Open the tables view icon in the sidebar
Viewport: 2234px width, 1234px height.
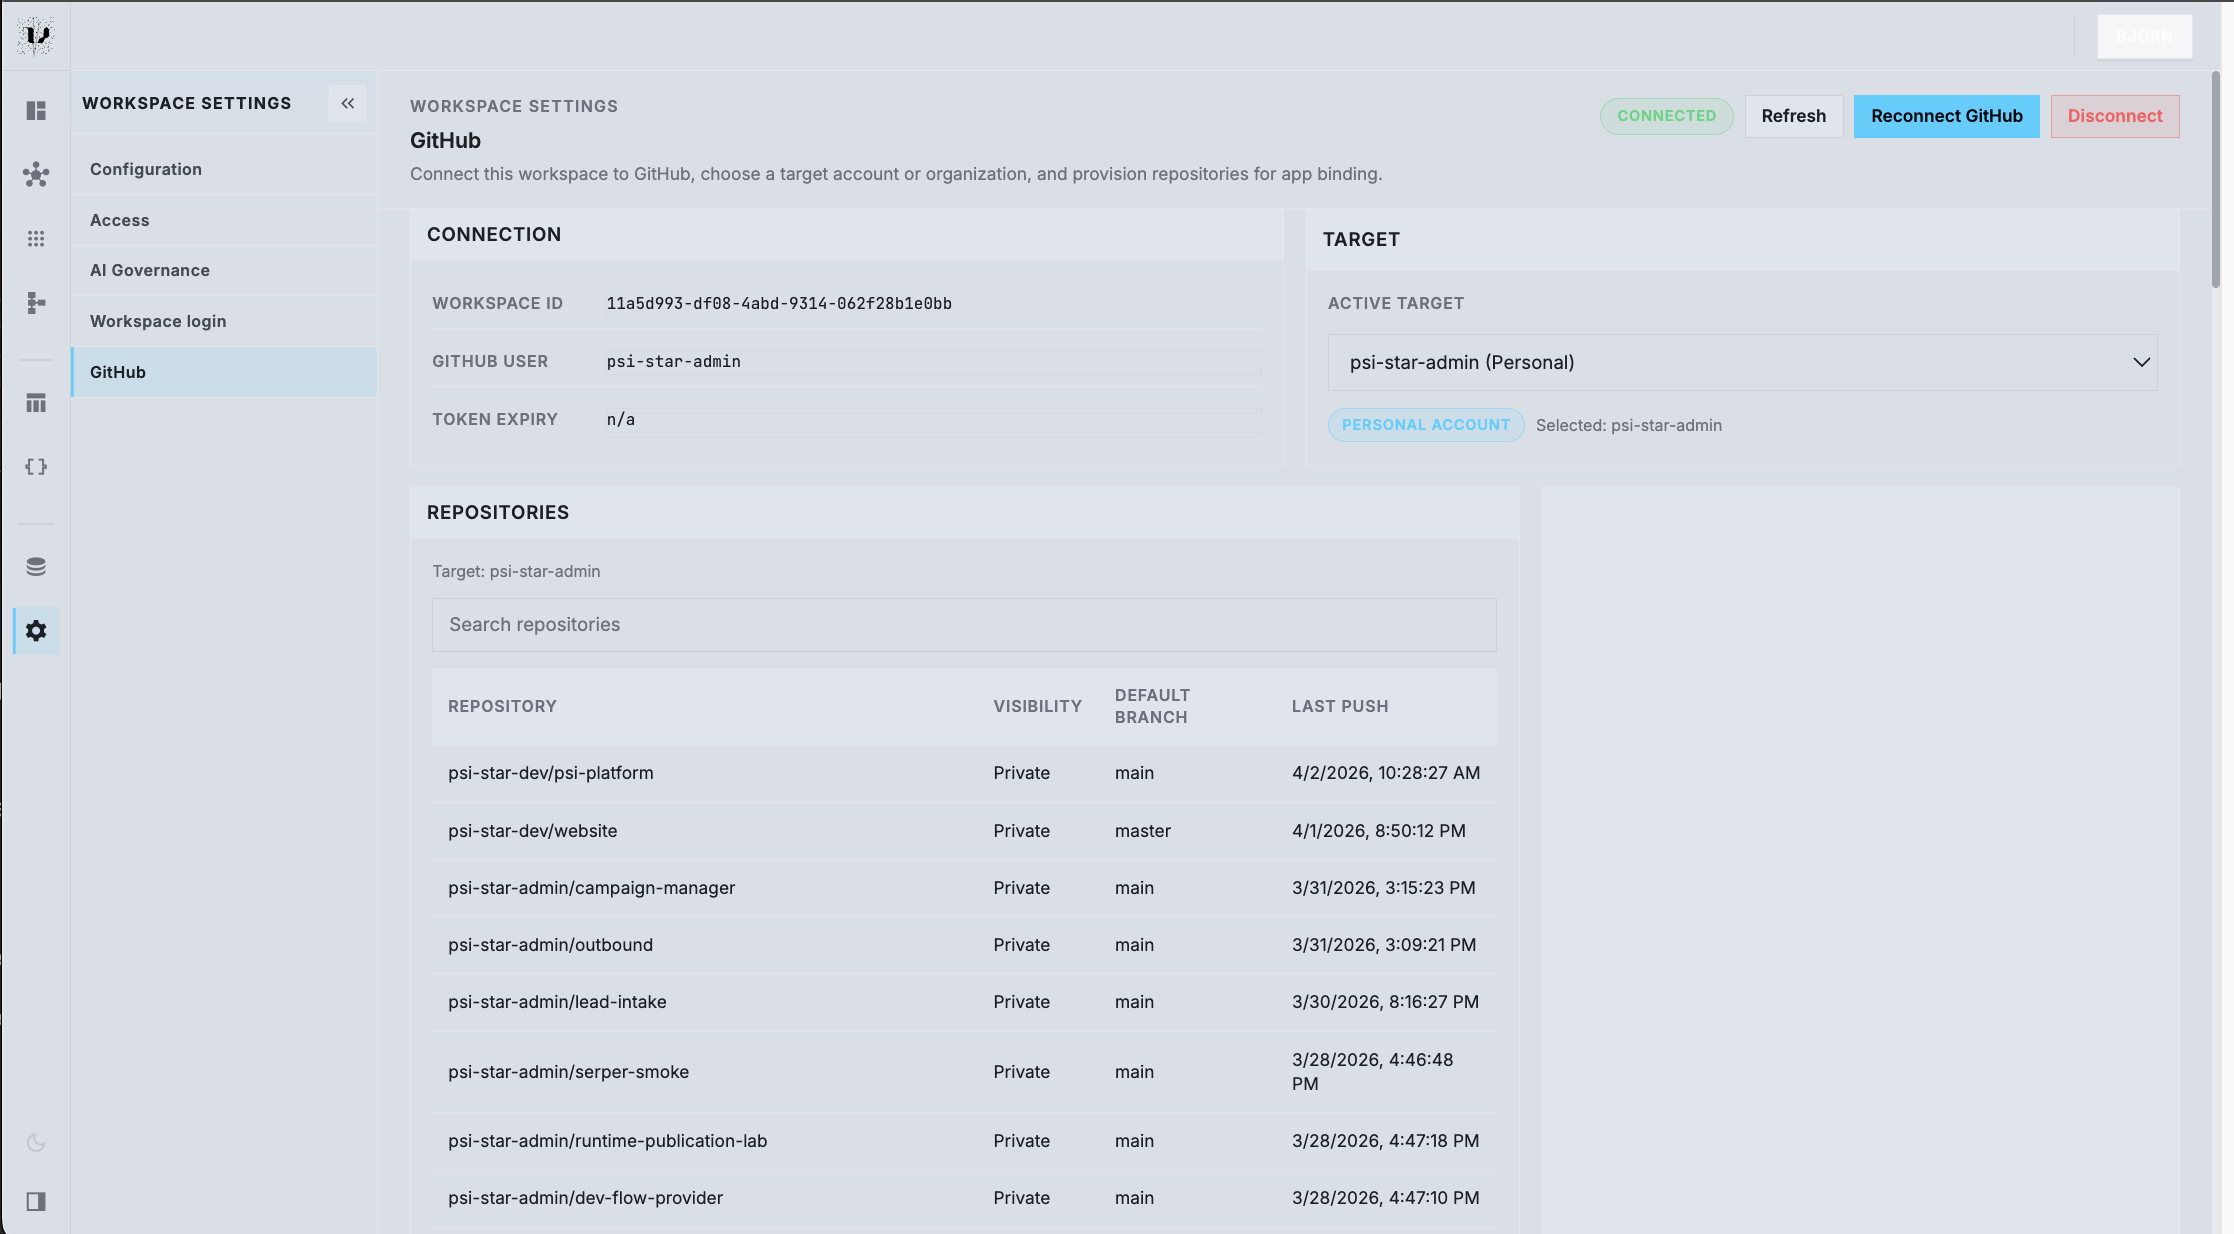click(36, 403)
